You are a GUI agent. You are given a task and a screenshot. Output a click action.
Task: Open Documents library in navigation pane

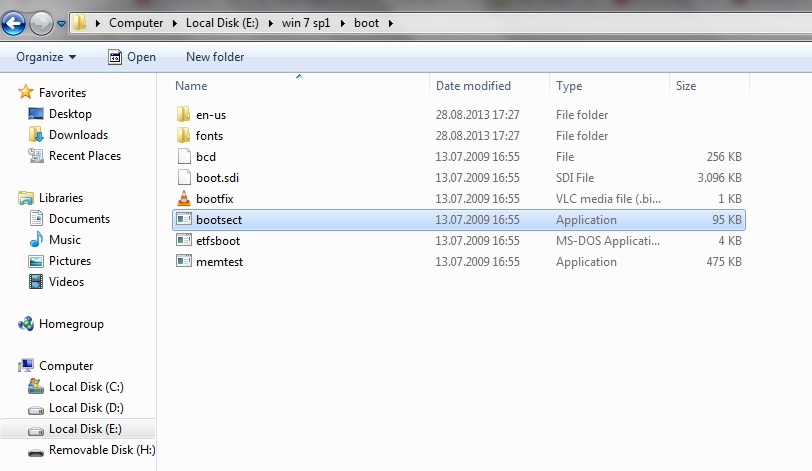click(79, 219)
